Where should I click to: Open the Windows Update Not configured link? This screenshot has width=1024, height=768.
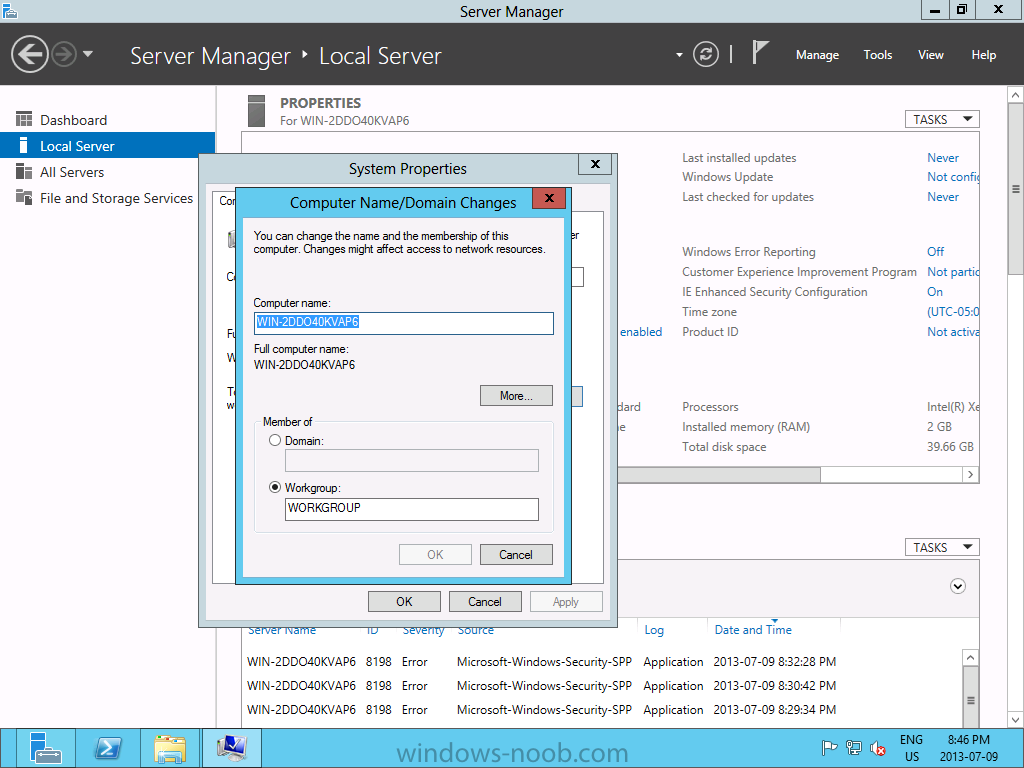(x=953, y=177)
